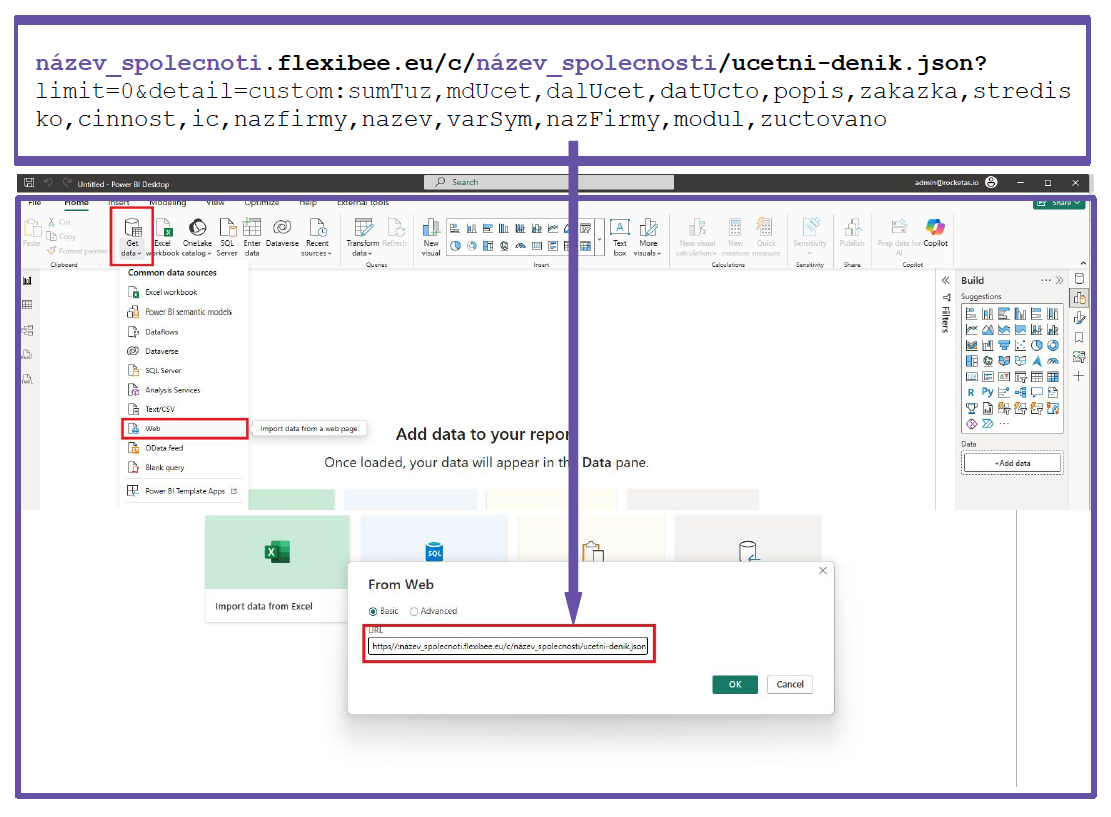Image resolution: width=1111 pixels, height=817 pixels.
Task: Open the Data pane cylinder icon
Action: [1079, 278]
